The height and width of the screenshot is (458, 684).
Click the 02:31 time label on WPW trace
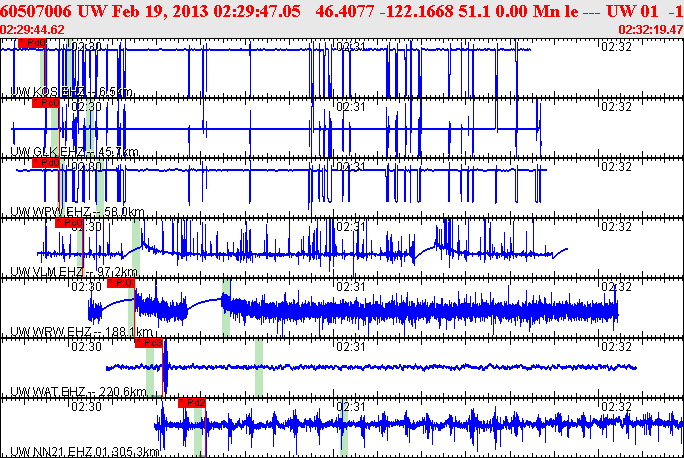[351, 167]
